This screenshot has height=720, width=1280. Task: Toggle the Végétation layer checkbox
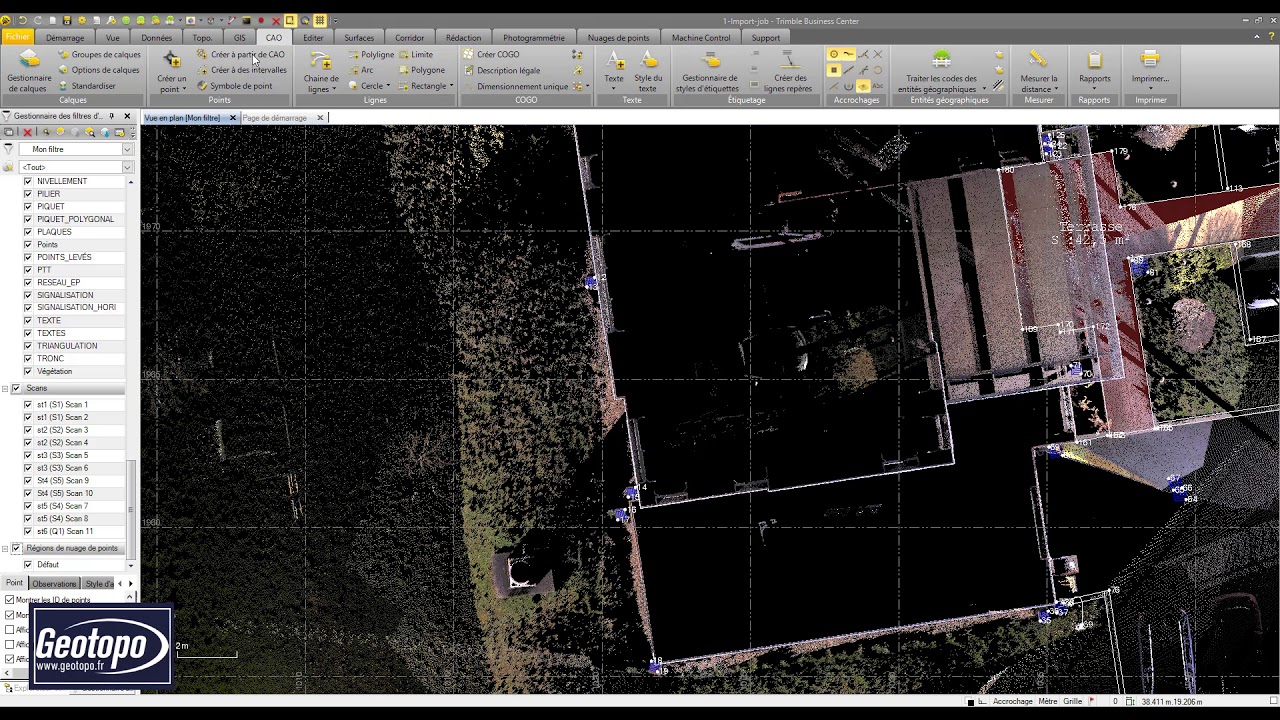coord(28,371)
